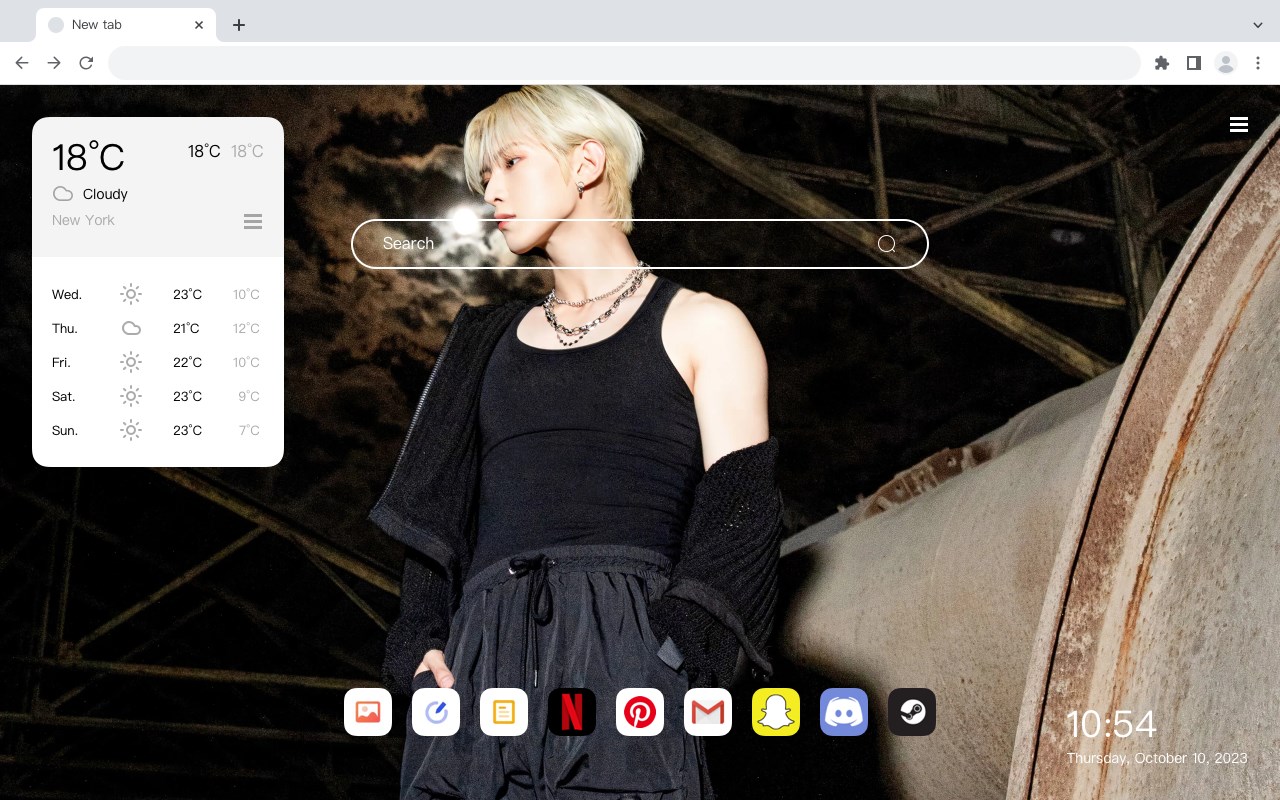Open a new browser tab
Screen dimensions: 1280x800
click(x=238, y=25)
